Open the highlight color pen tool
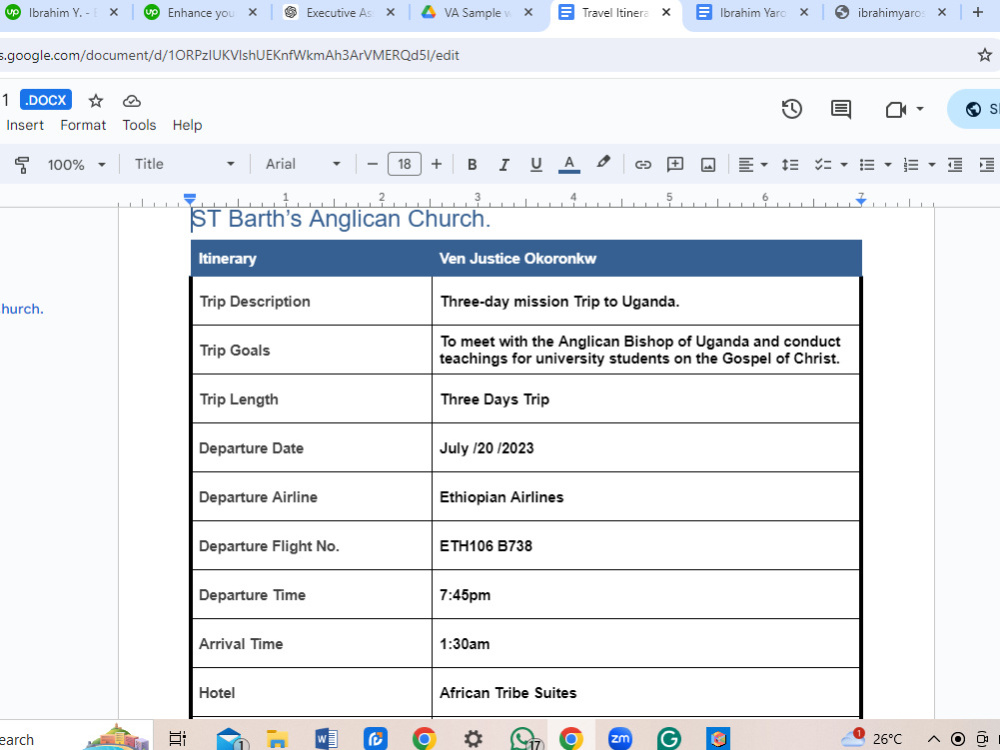The image size is (1000, 750). coord(603,163)
